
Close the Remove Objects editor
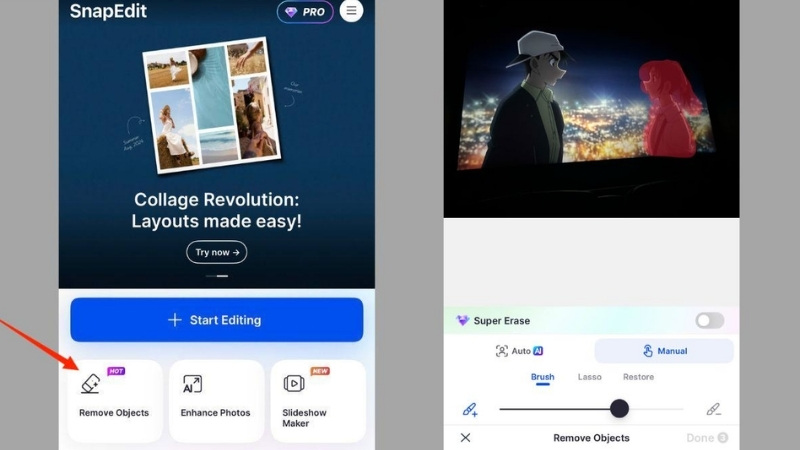[x=465, y=438]
